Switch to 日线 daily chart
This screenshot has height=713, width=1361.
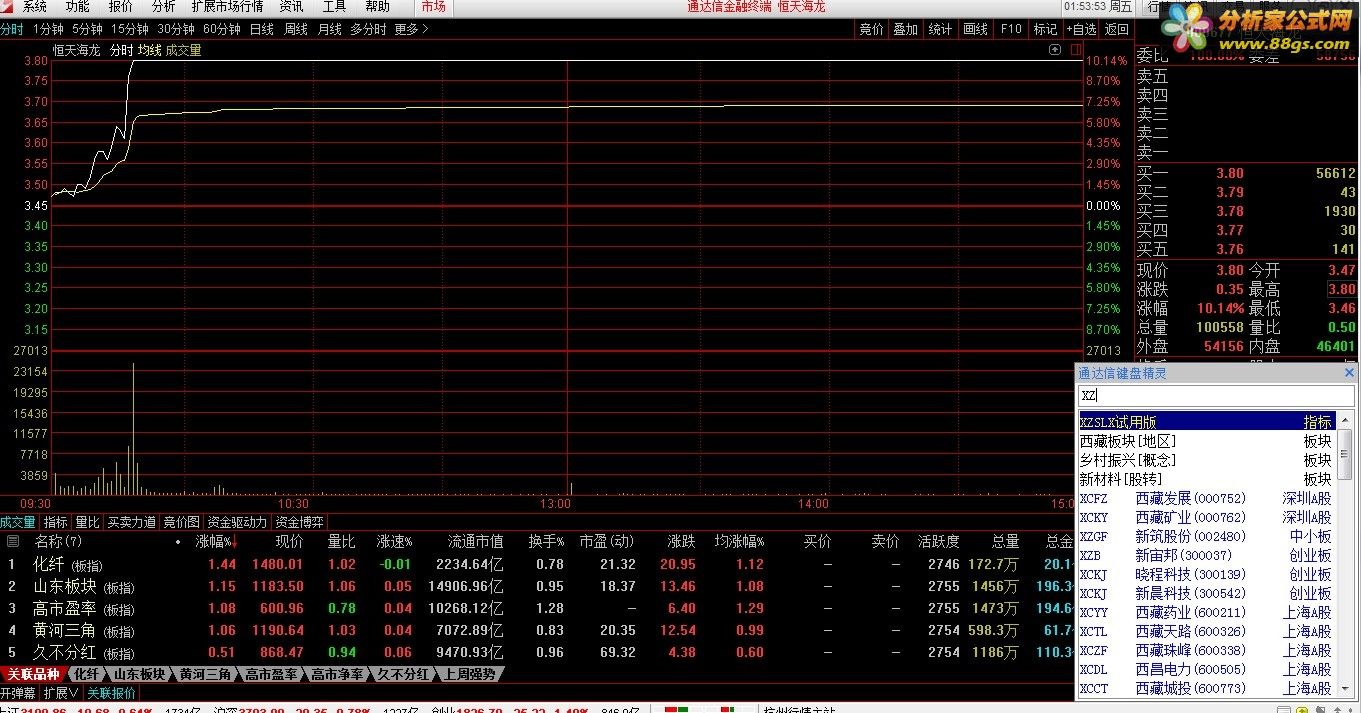pos(262,29)
